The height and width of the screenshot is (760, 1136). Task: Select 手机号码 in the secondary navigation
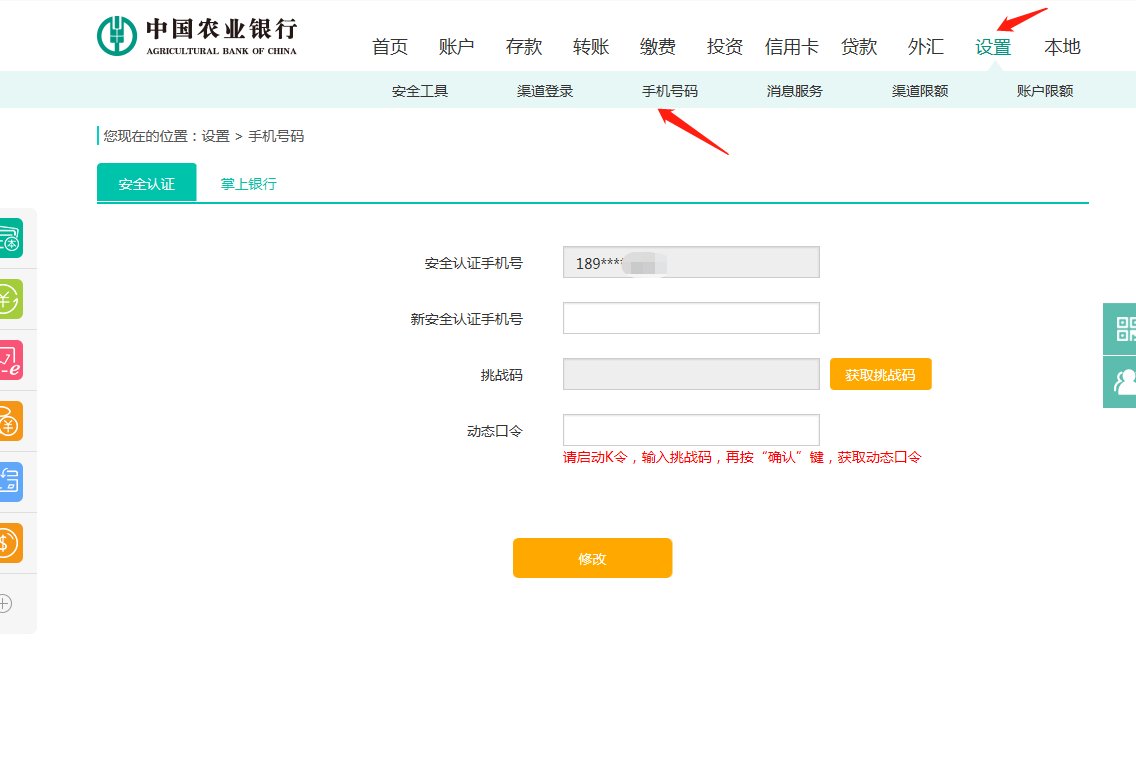[672, 89]
